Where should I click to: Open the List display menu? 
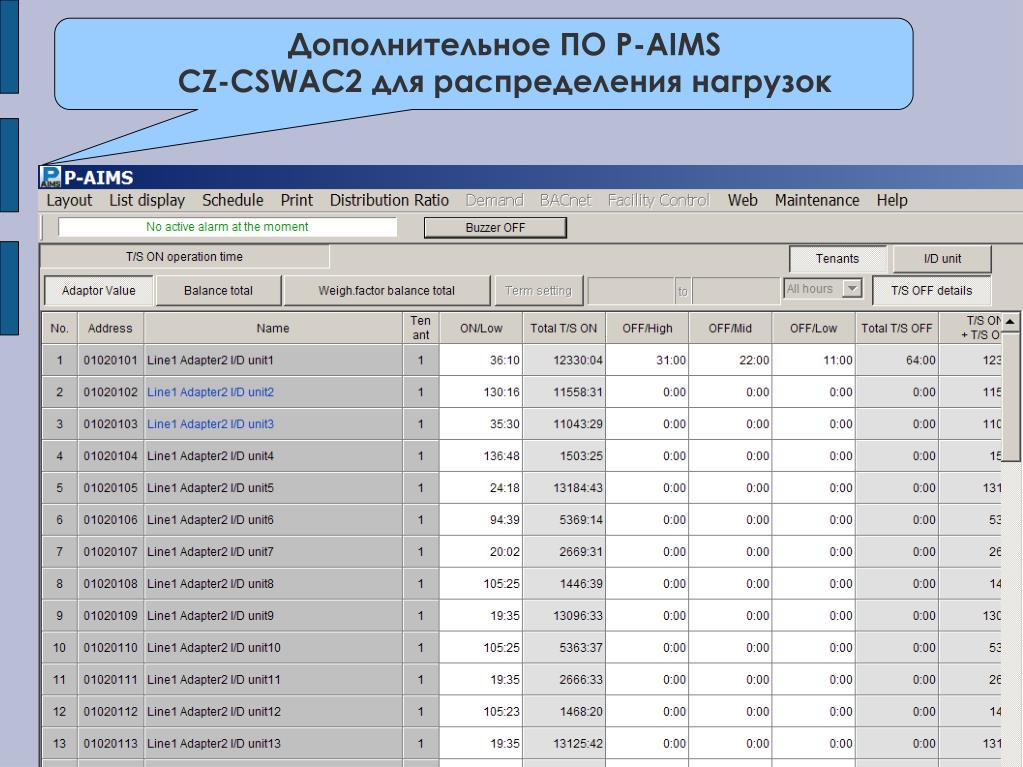pyautogui.click(x=147, y=200)
